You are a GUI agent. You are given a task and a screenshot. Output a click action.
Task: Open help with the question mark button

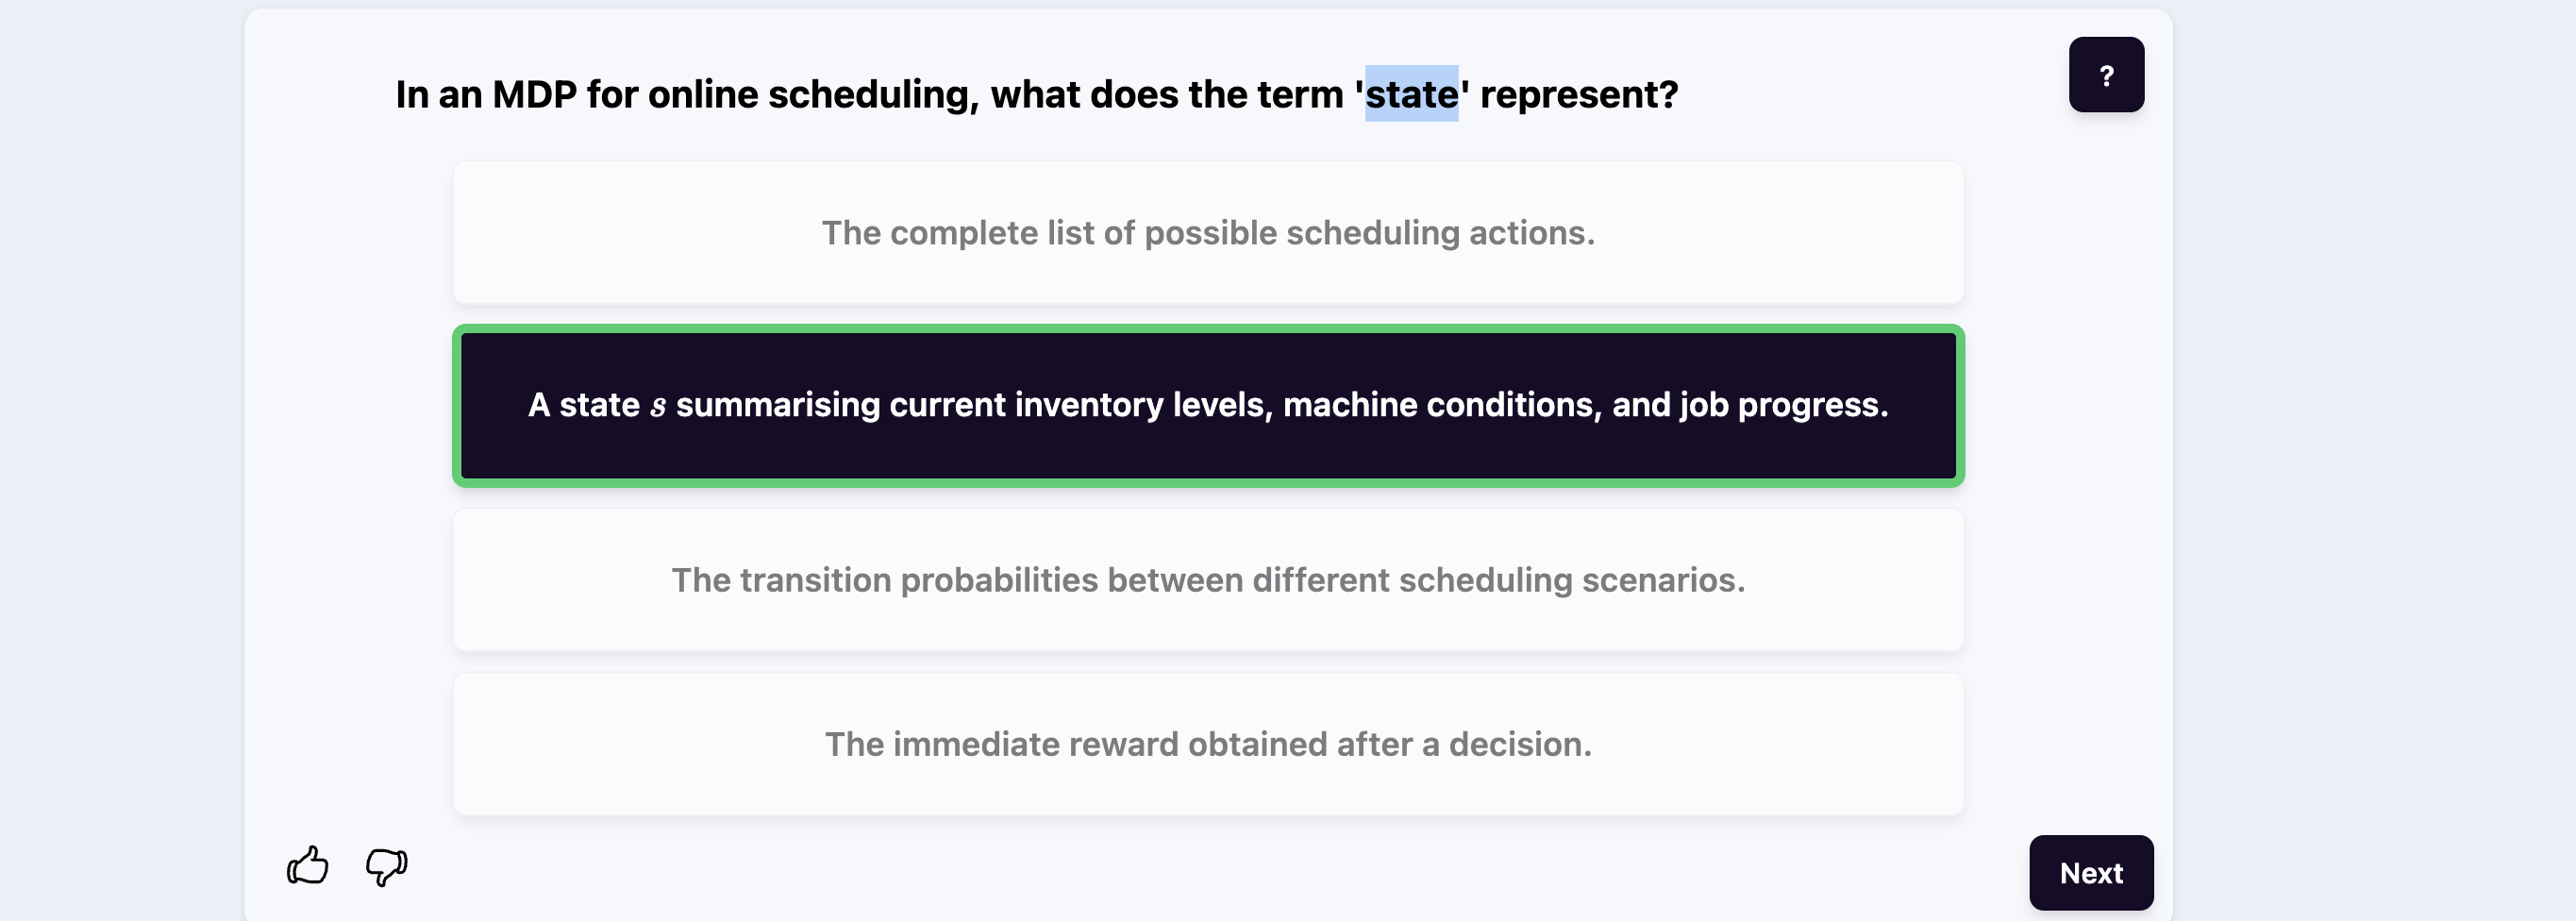pos(2105,75)
